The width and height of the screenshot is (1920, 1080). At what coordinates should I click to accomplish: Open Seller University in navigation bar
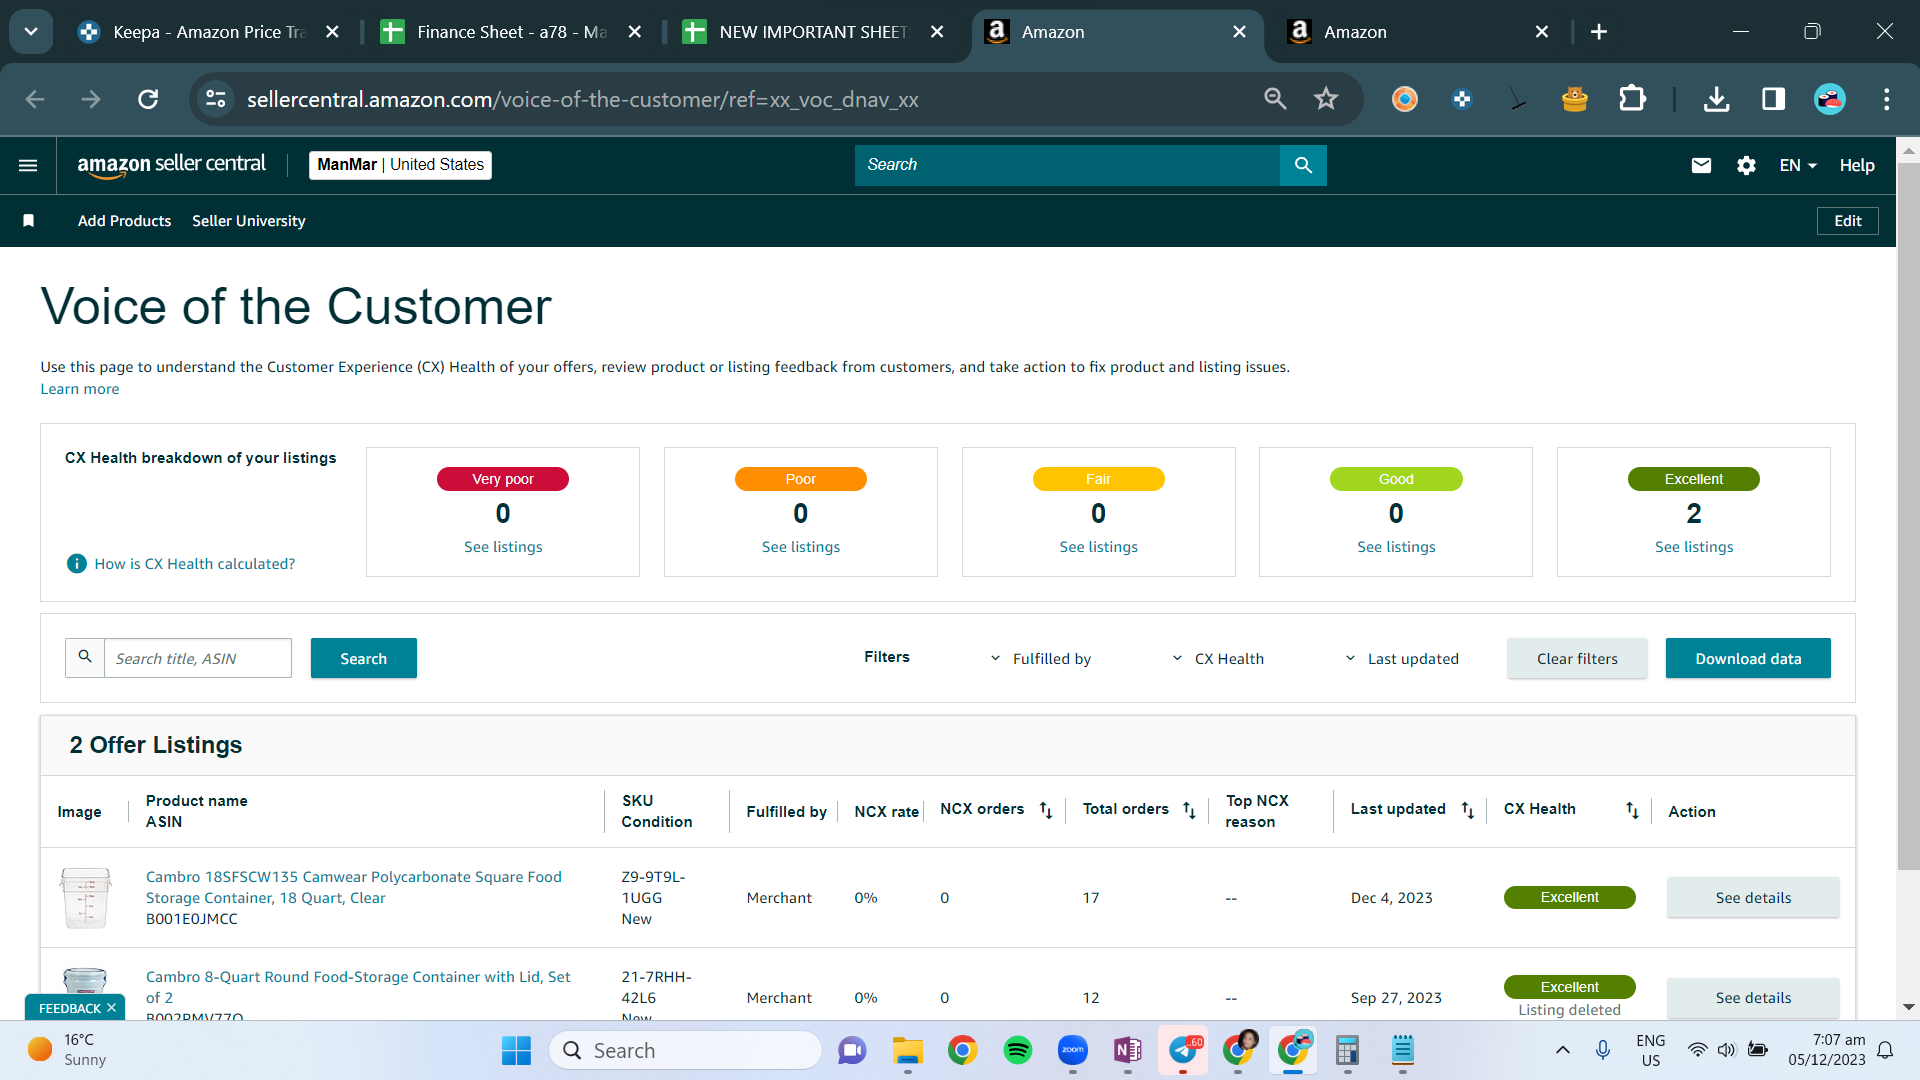[x=249, y=221]
